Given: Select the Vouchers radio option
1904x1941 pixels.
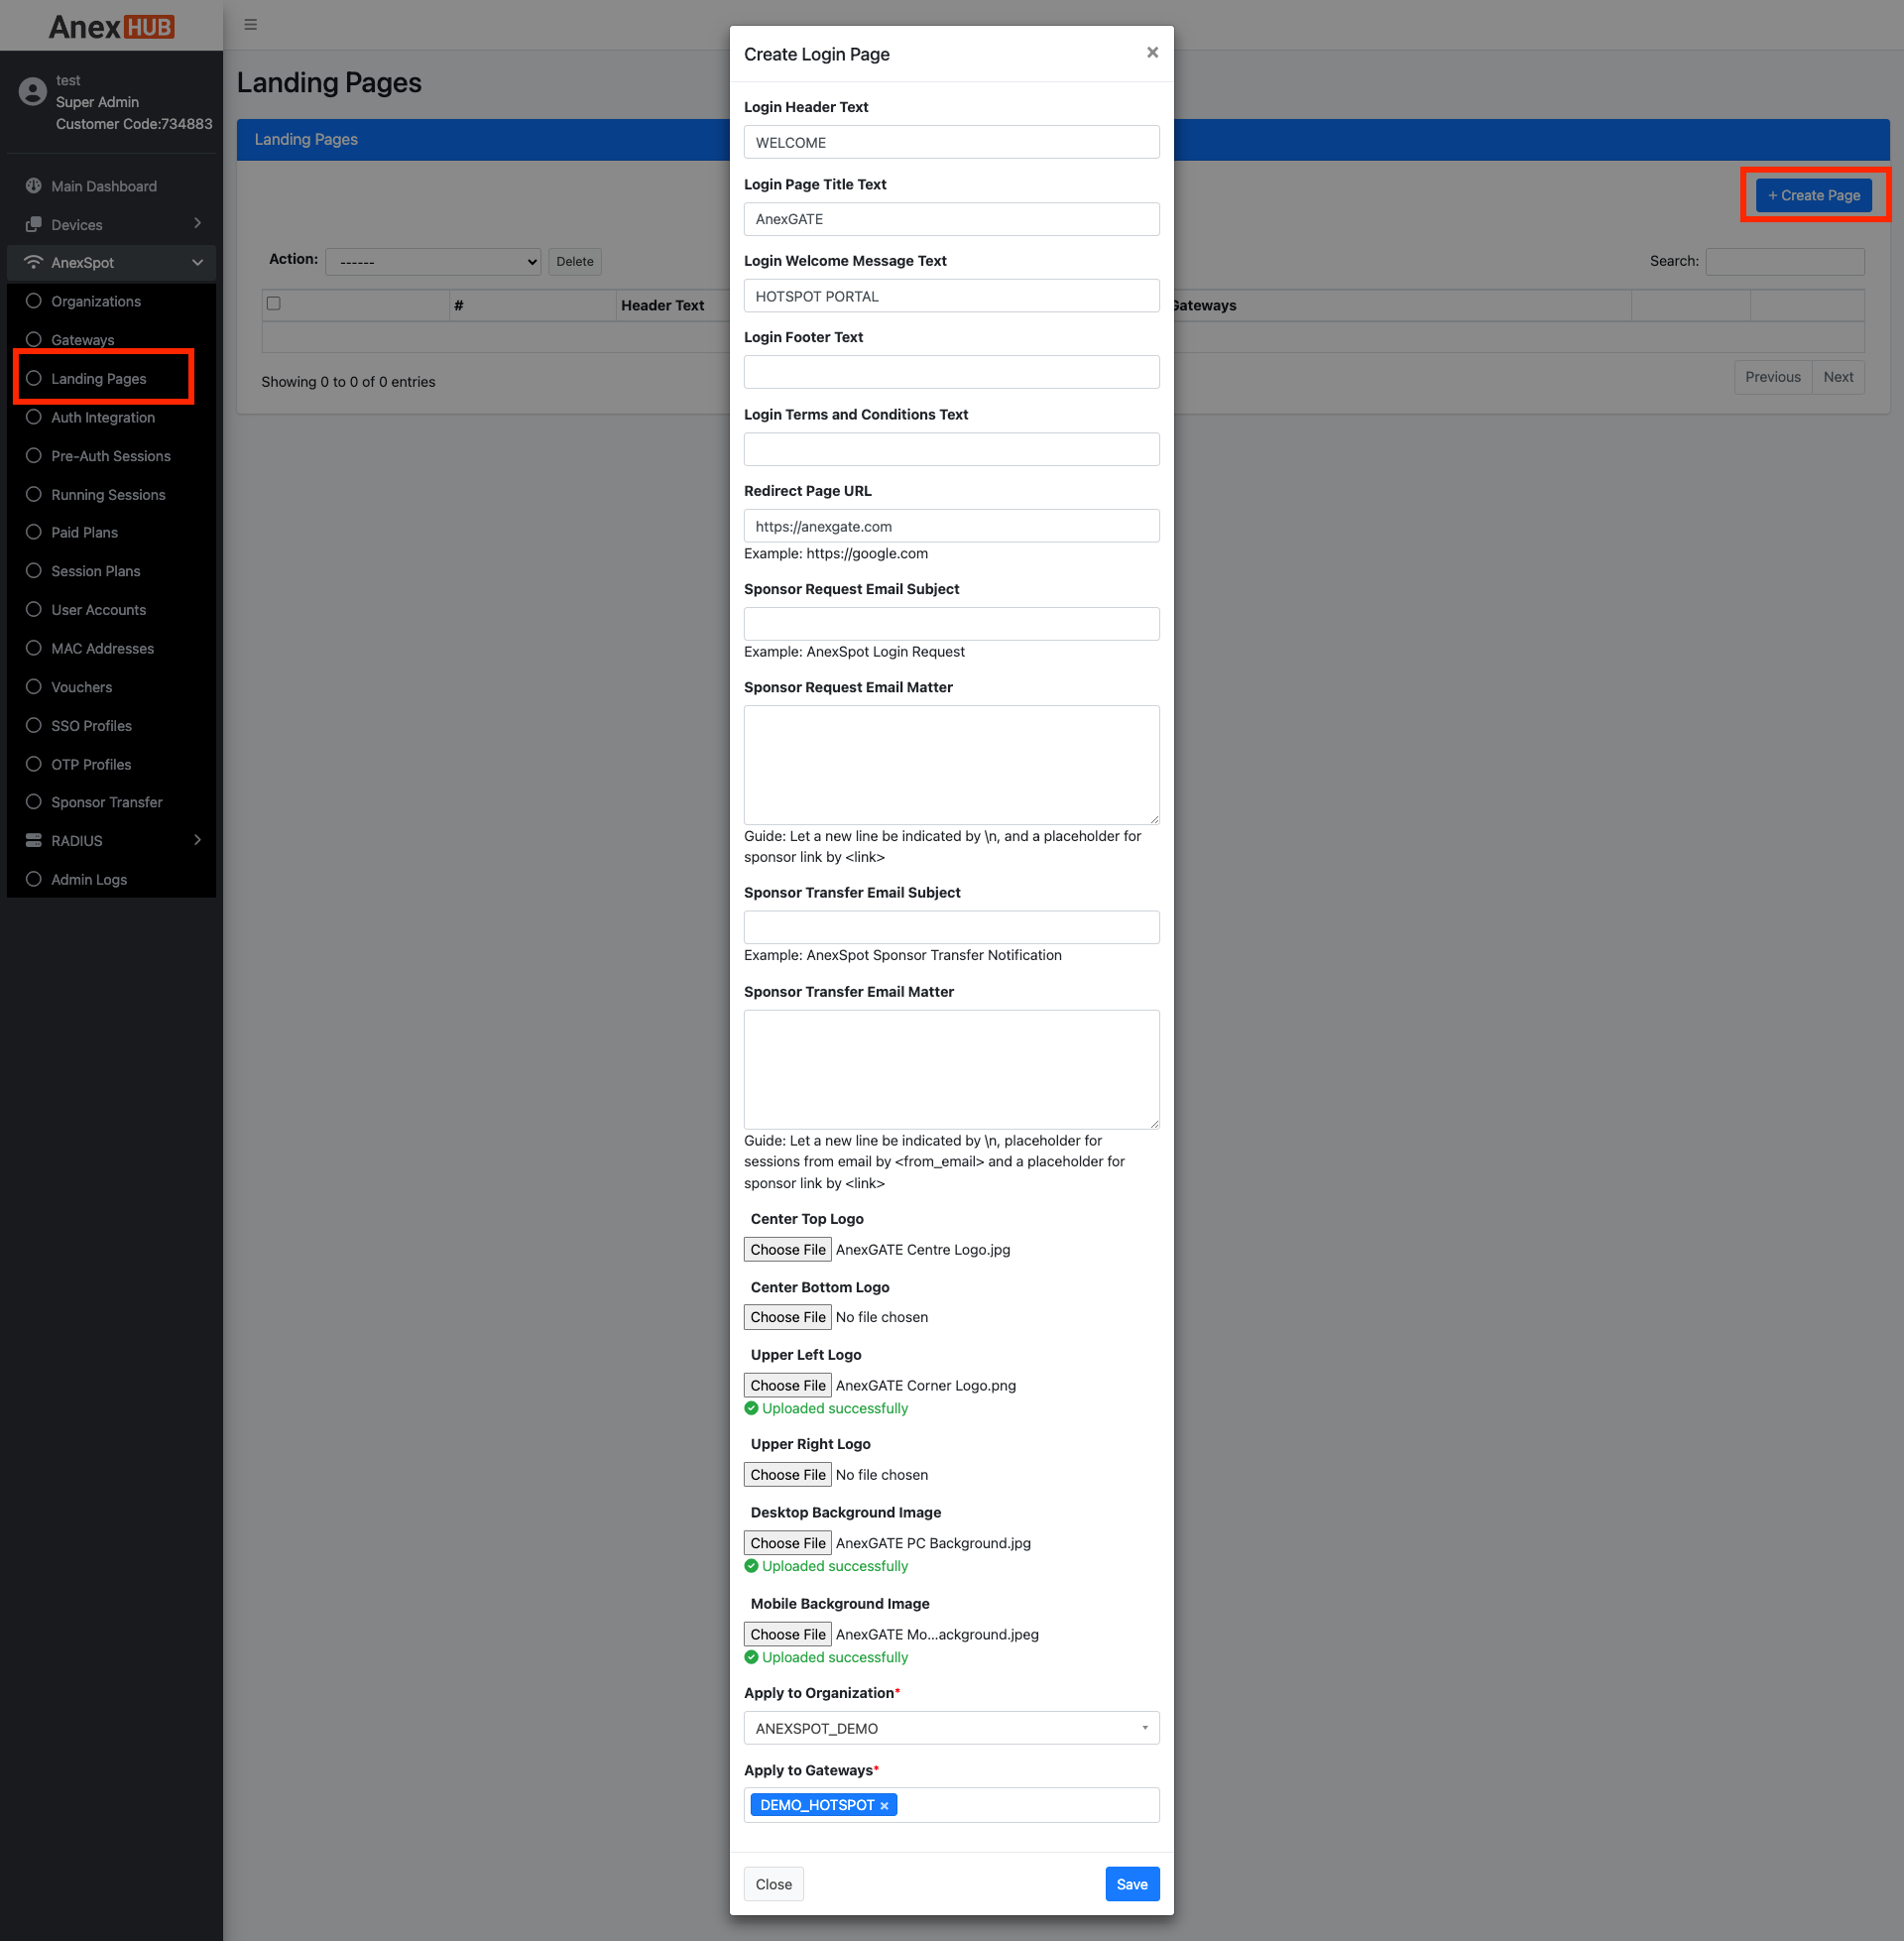Looking at the screenshot, I should tap(34, 687).
